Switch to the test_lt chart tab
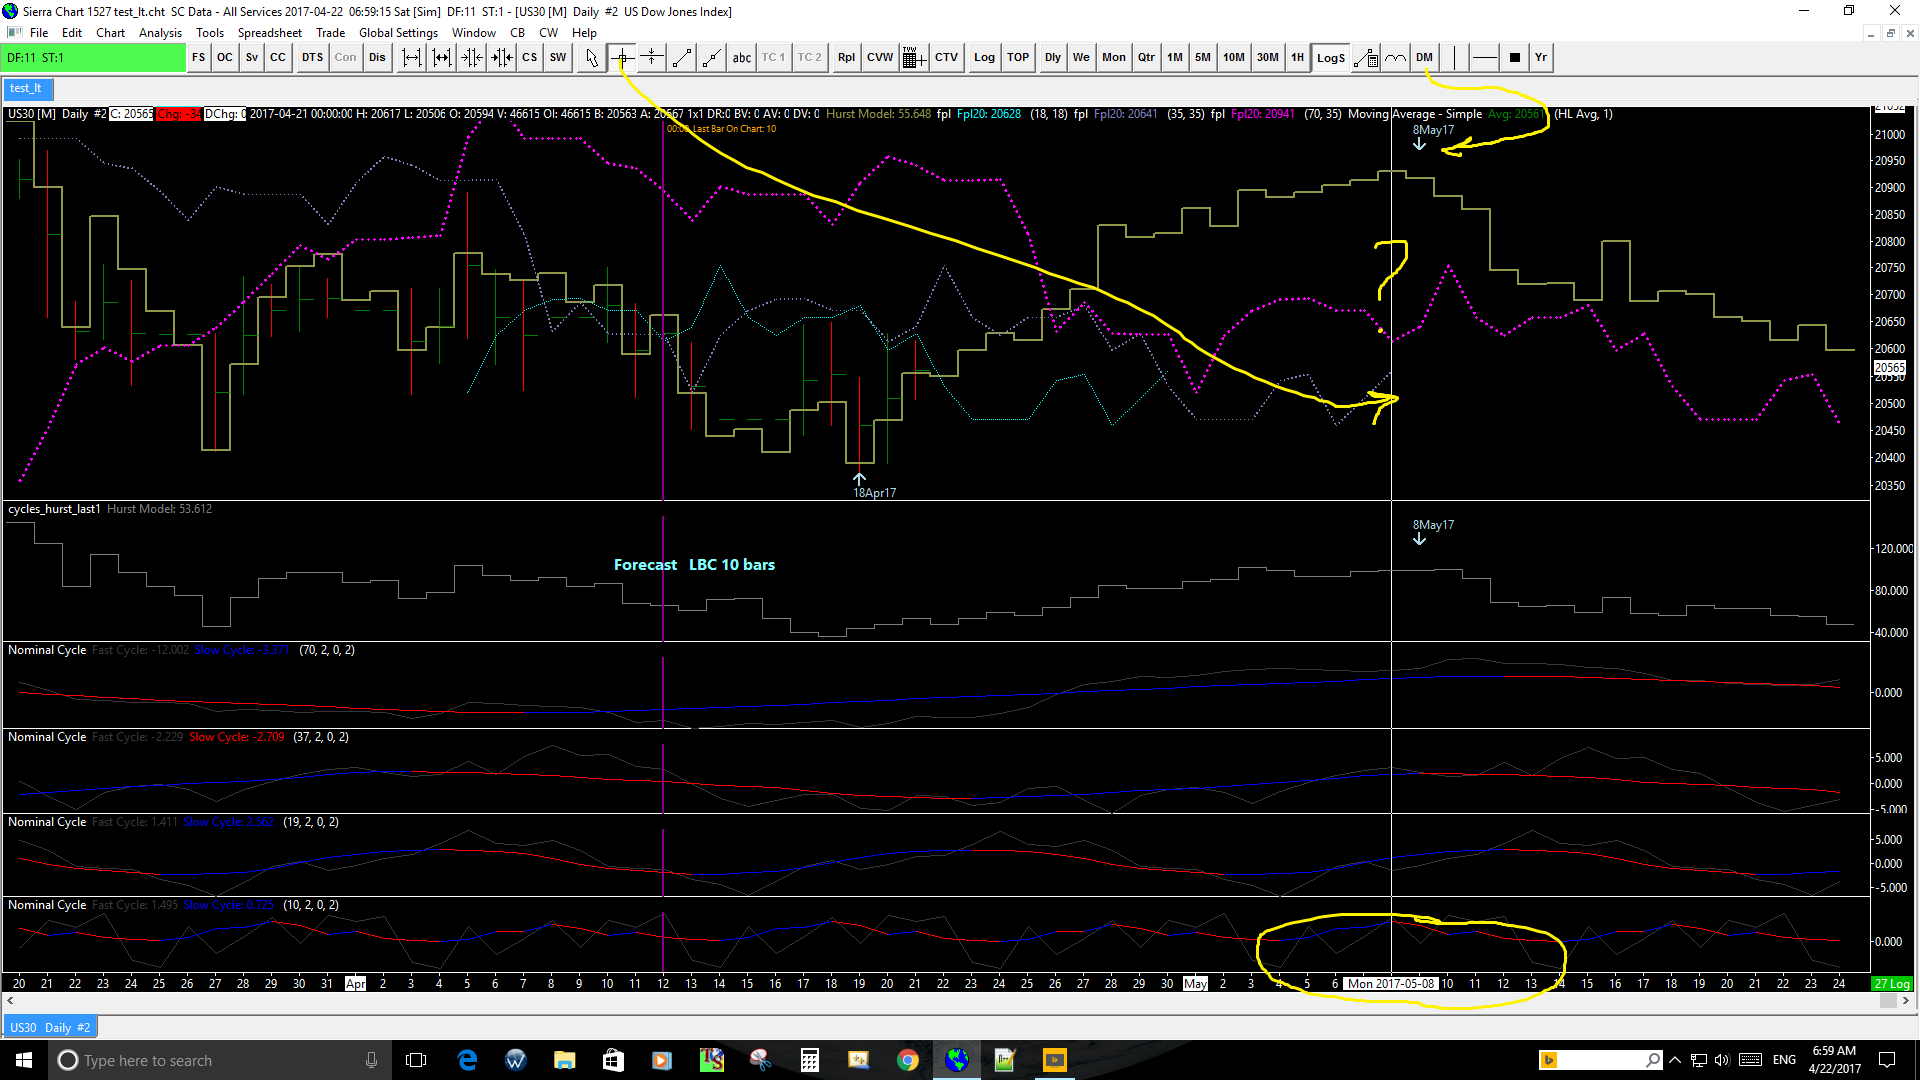This screenshot has height=1080, width=1920. (x=26, y=88)
